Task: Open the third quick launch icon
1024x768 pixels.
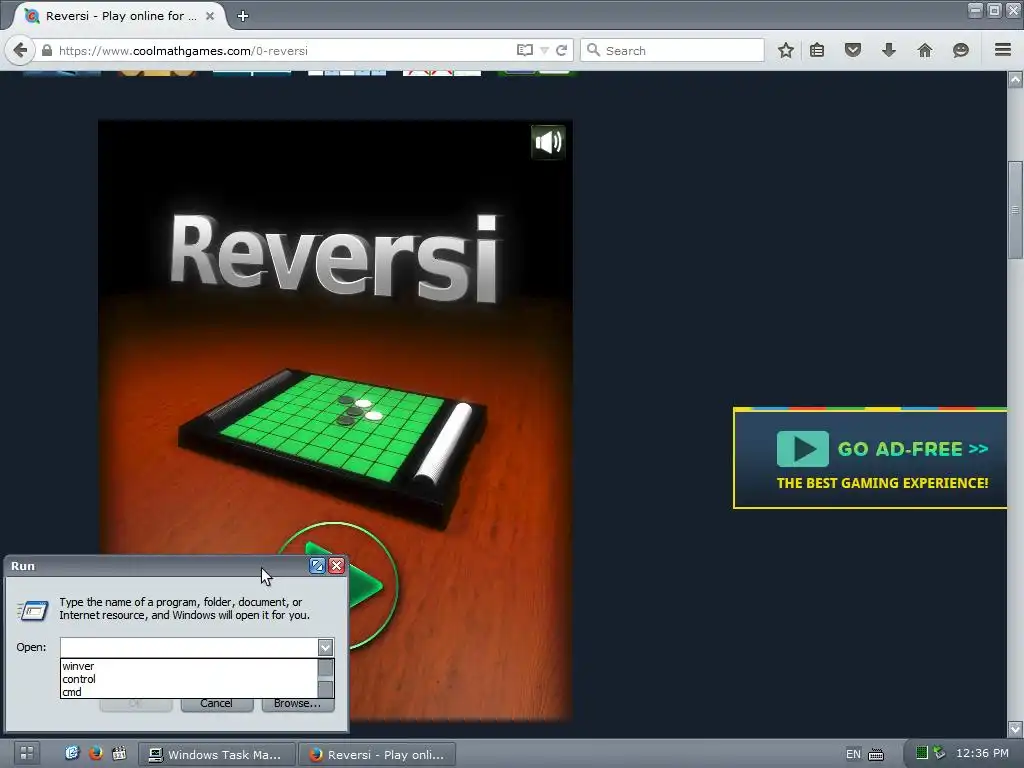Action: tap(119, 753)
